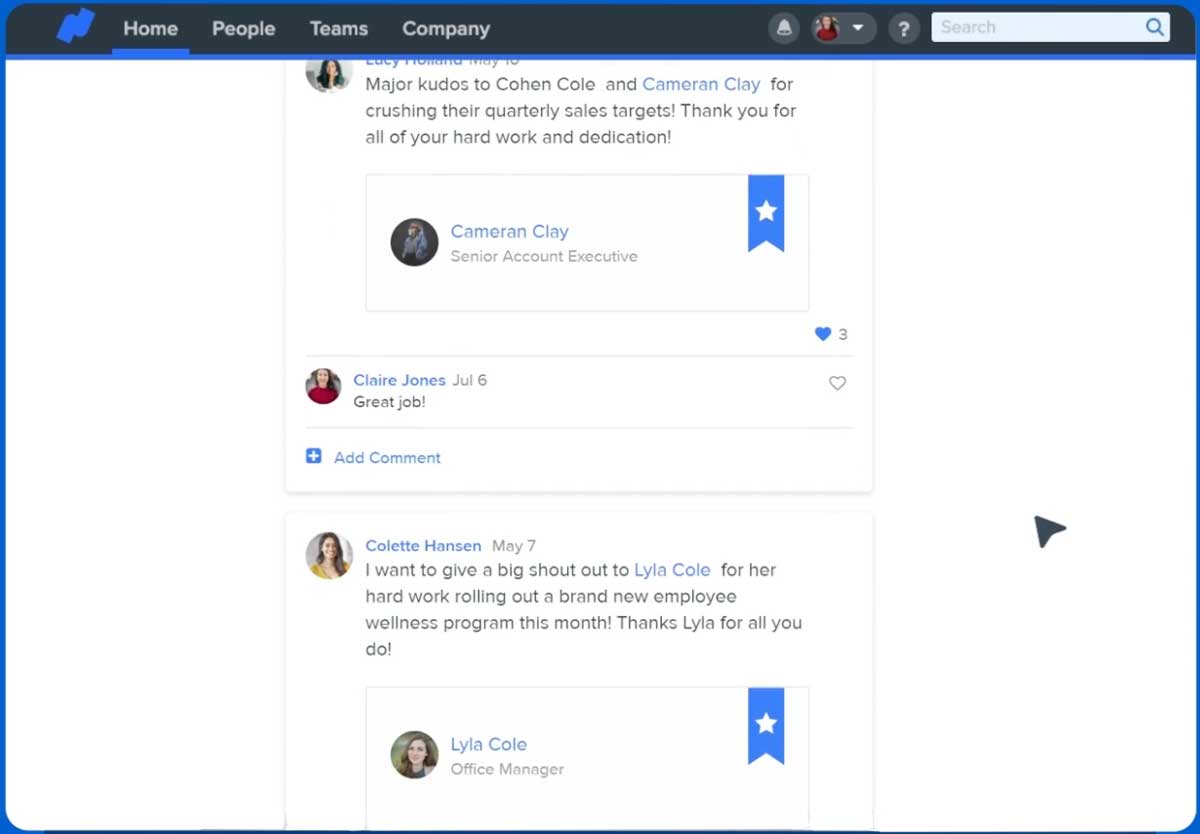1200x834 pixels.
Task: Click the plus icon next to Add Comment
Action: pos(314,456)
